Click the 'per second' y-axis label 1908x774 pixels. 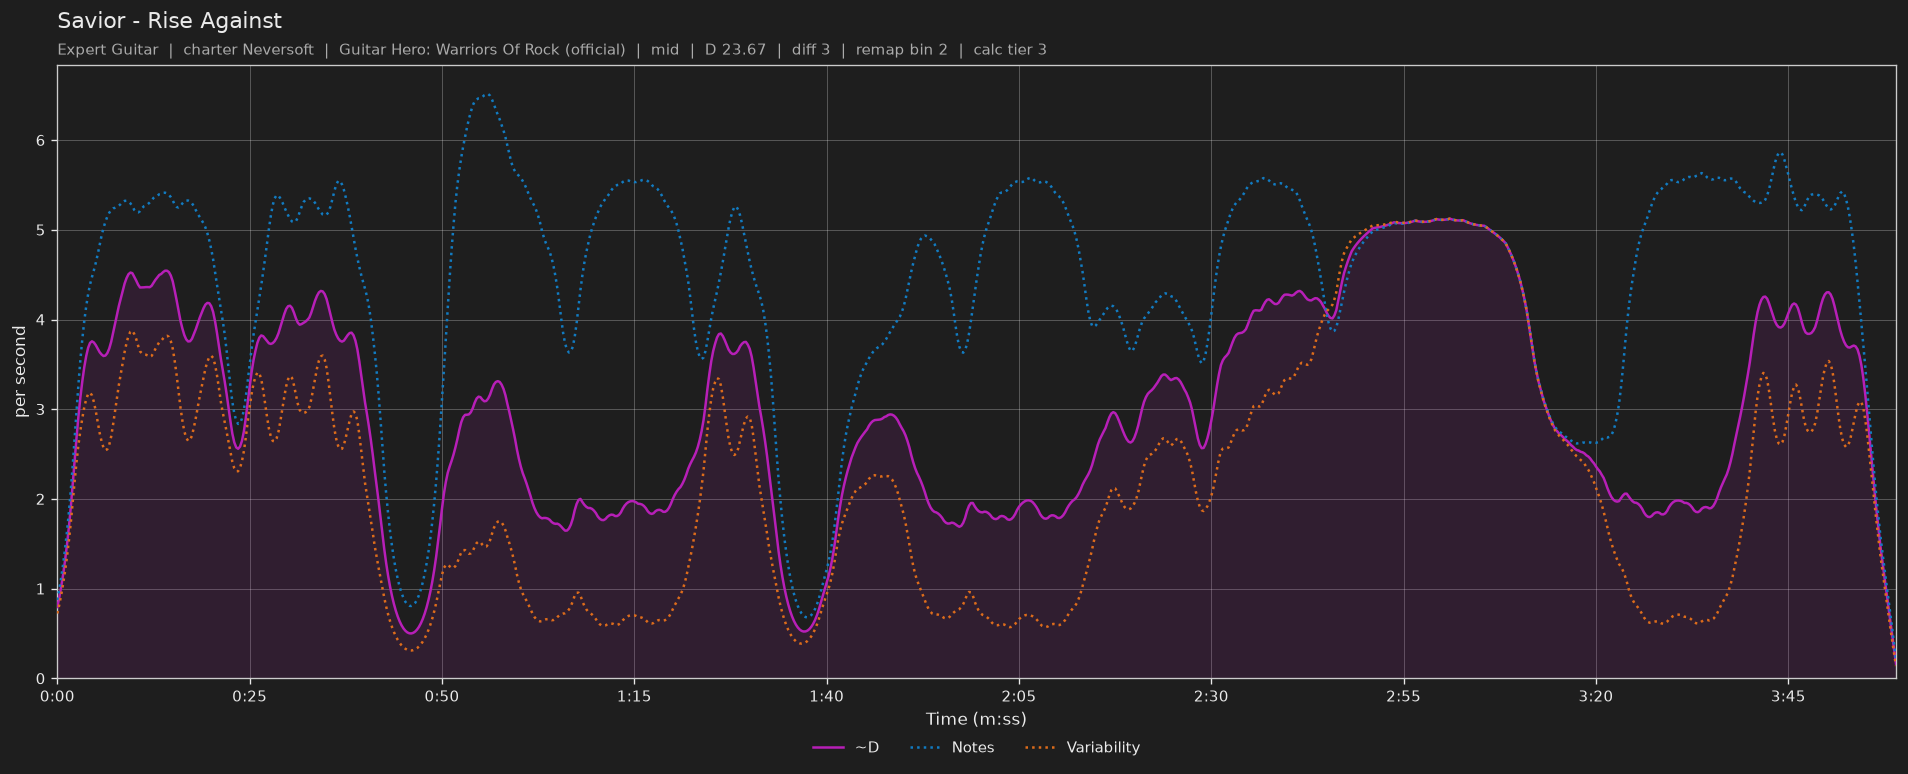[x=20, y=372]
